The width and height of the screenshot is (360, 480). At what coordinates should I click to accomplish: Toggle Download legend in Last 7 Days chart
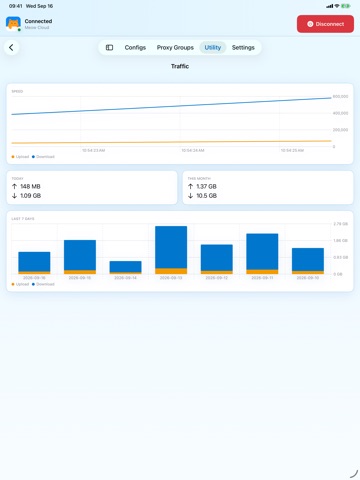click(43, 284)
